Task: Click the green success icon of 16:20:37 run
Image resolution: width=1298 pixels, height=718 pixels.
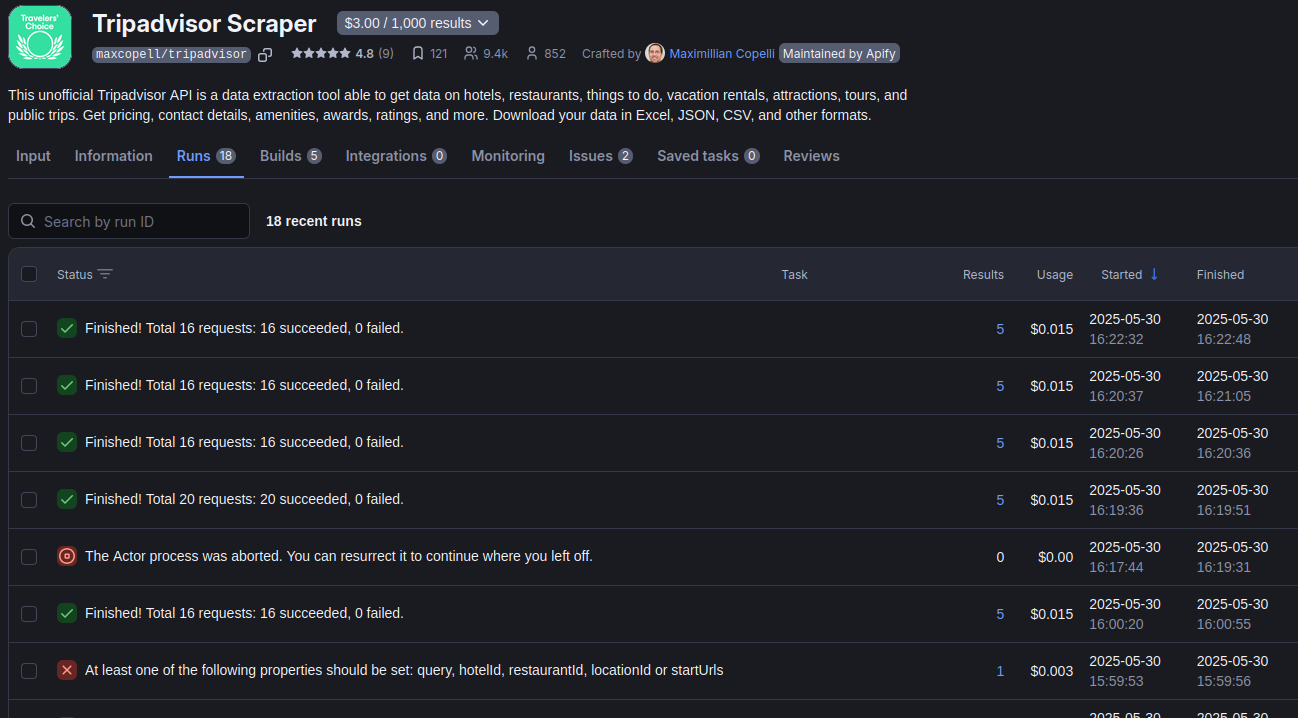Action: (x=67, y=385)
